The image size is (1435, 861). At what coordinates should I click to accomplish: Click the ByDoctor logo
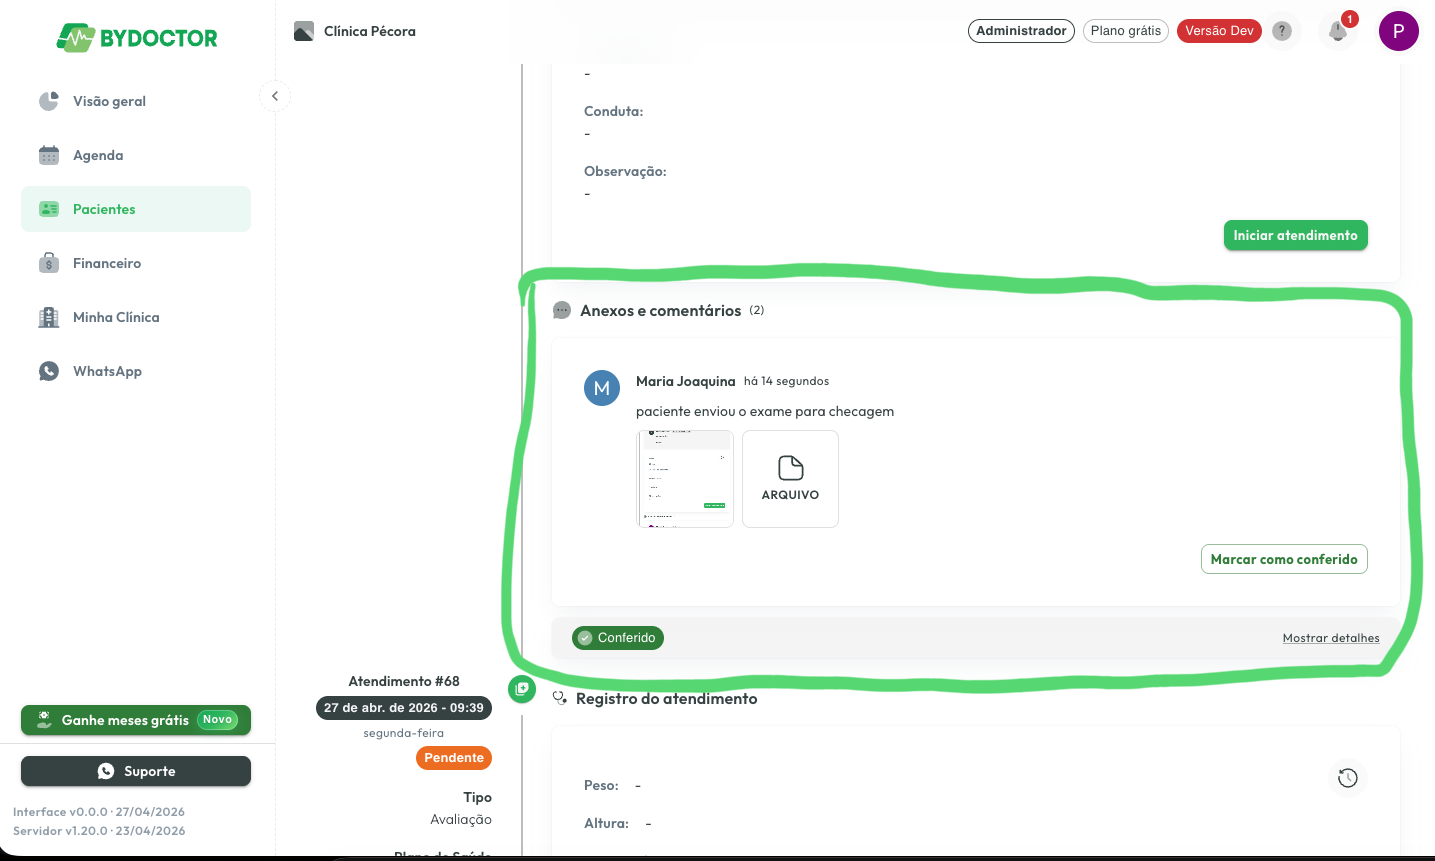click(x=137, y=38)
